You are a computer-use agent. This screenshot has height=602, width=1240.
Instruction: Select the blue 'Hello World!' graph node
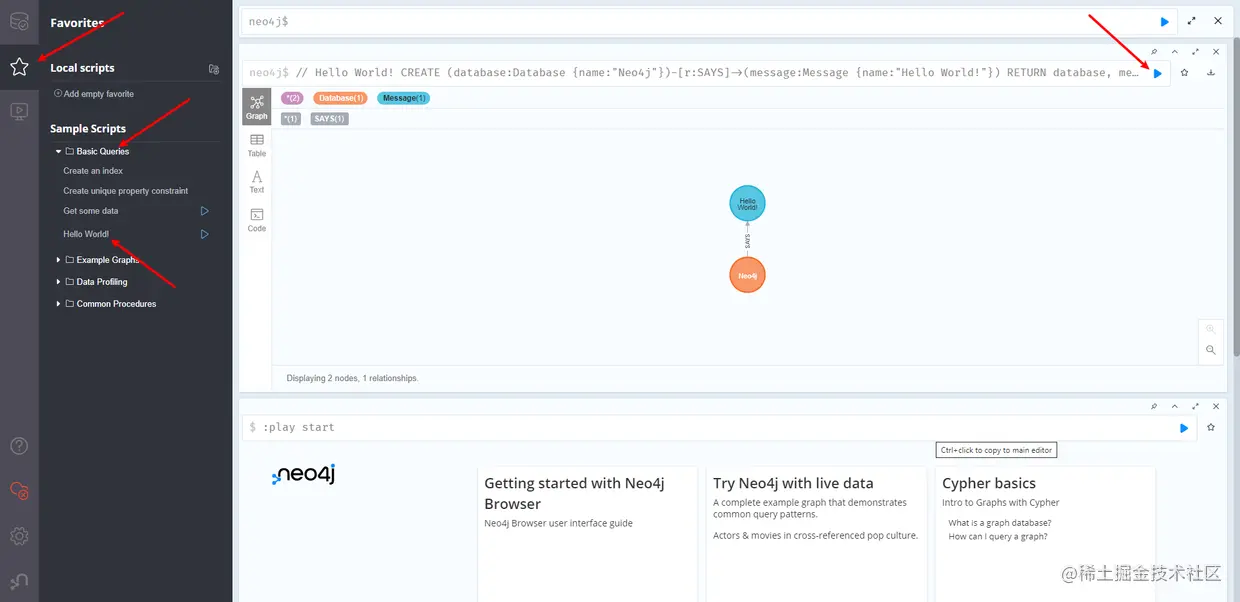(747, 204)
